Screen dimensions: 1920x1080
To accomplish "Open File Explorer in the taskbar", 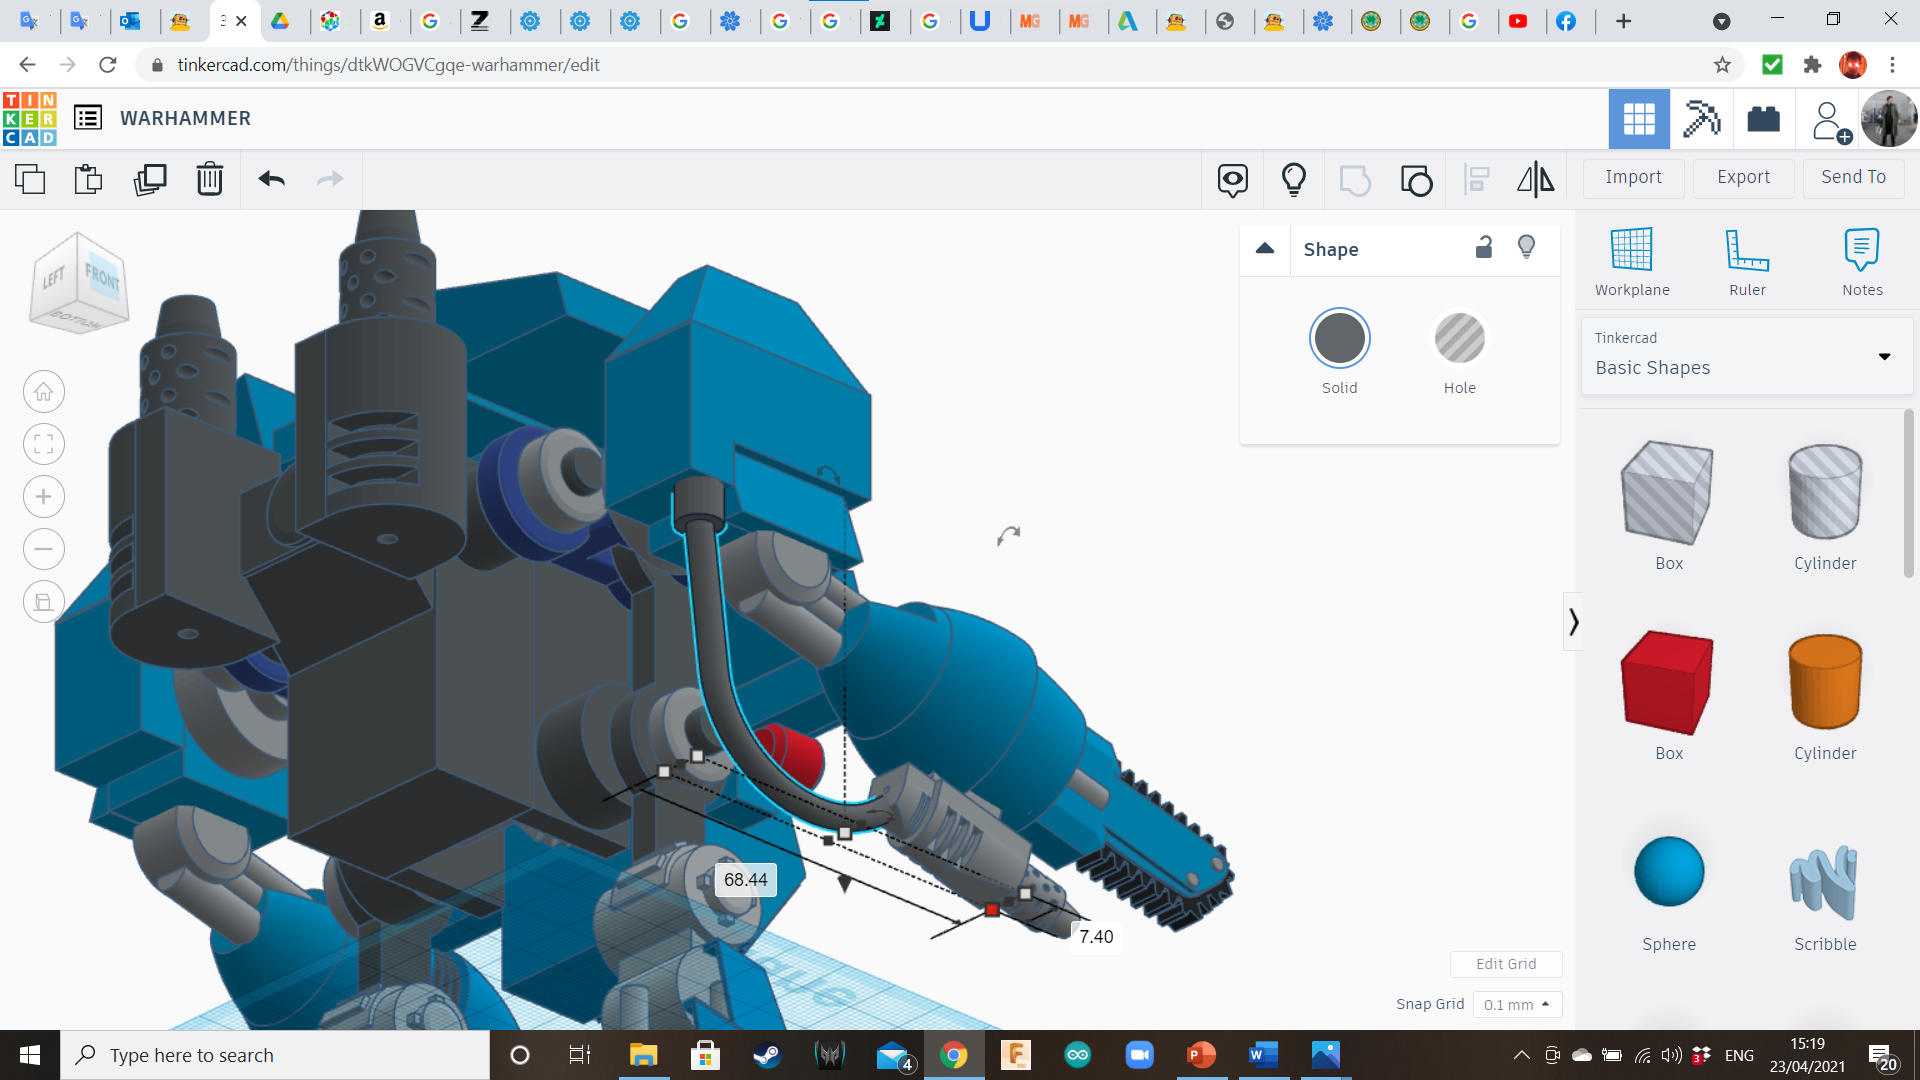I will [x=643, y=1055].
